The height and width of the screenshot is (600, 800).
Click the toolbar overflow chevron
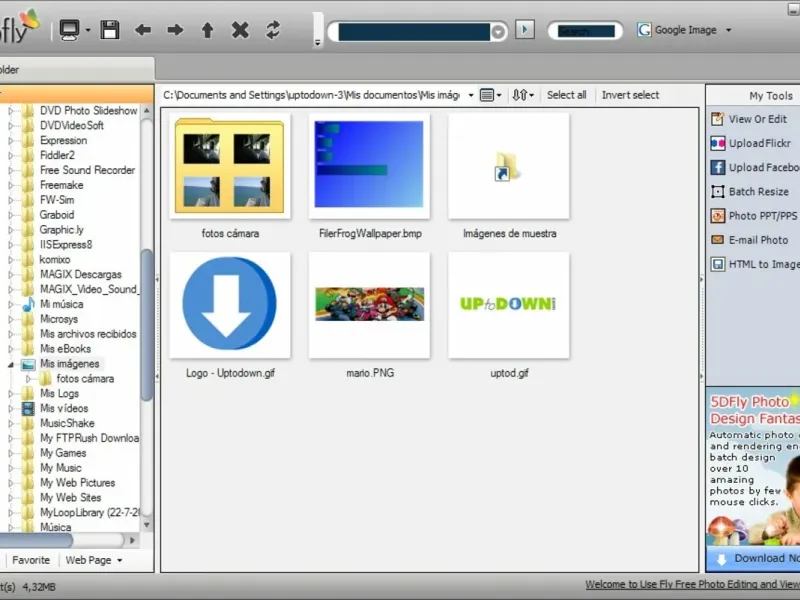pos(317,43)
